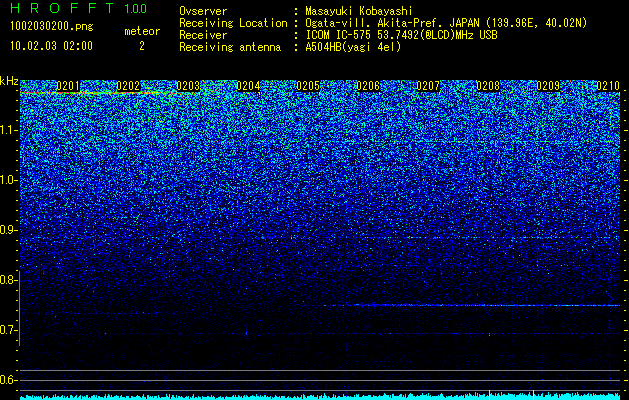Click the observer name Masayuki Kobayashi
The height and width of the screenshot is (400, 629).
click(x=359, y=11)
